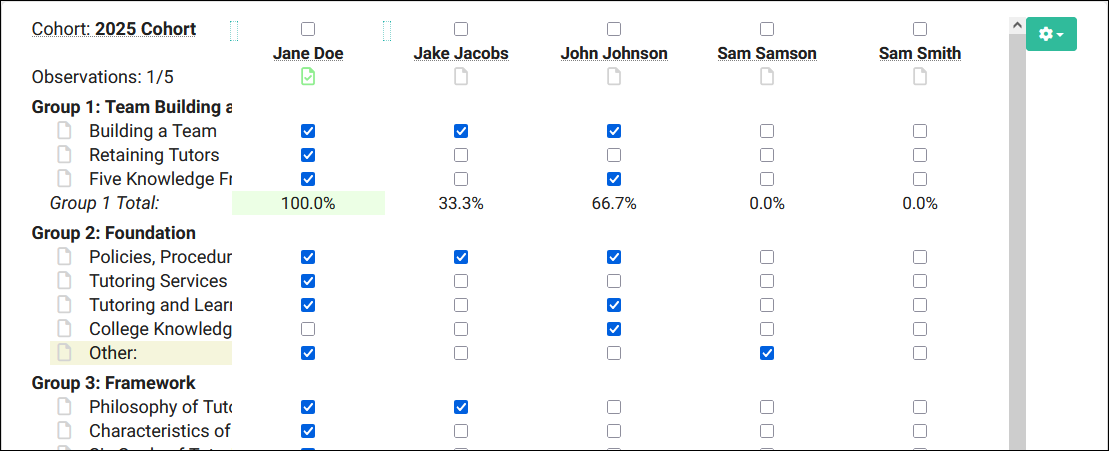Uncheck Other for Sam Samson
The height and width of the screenshot is (451, 1109).
(767, 353)
